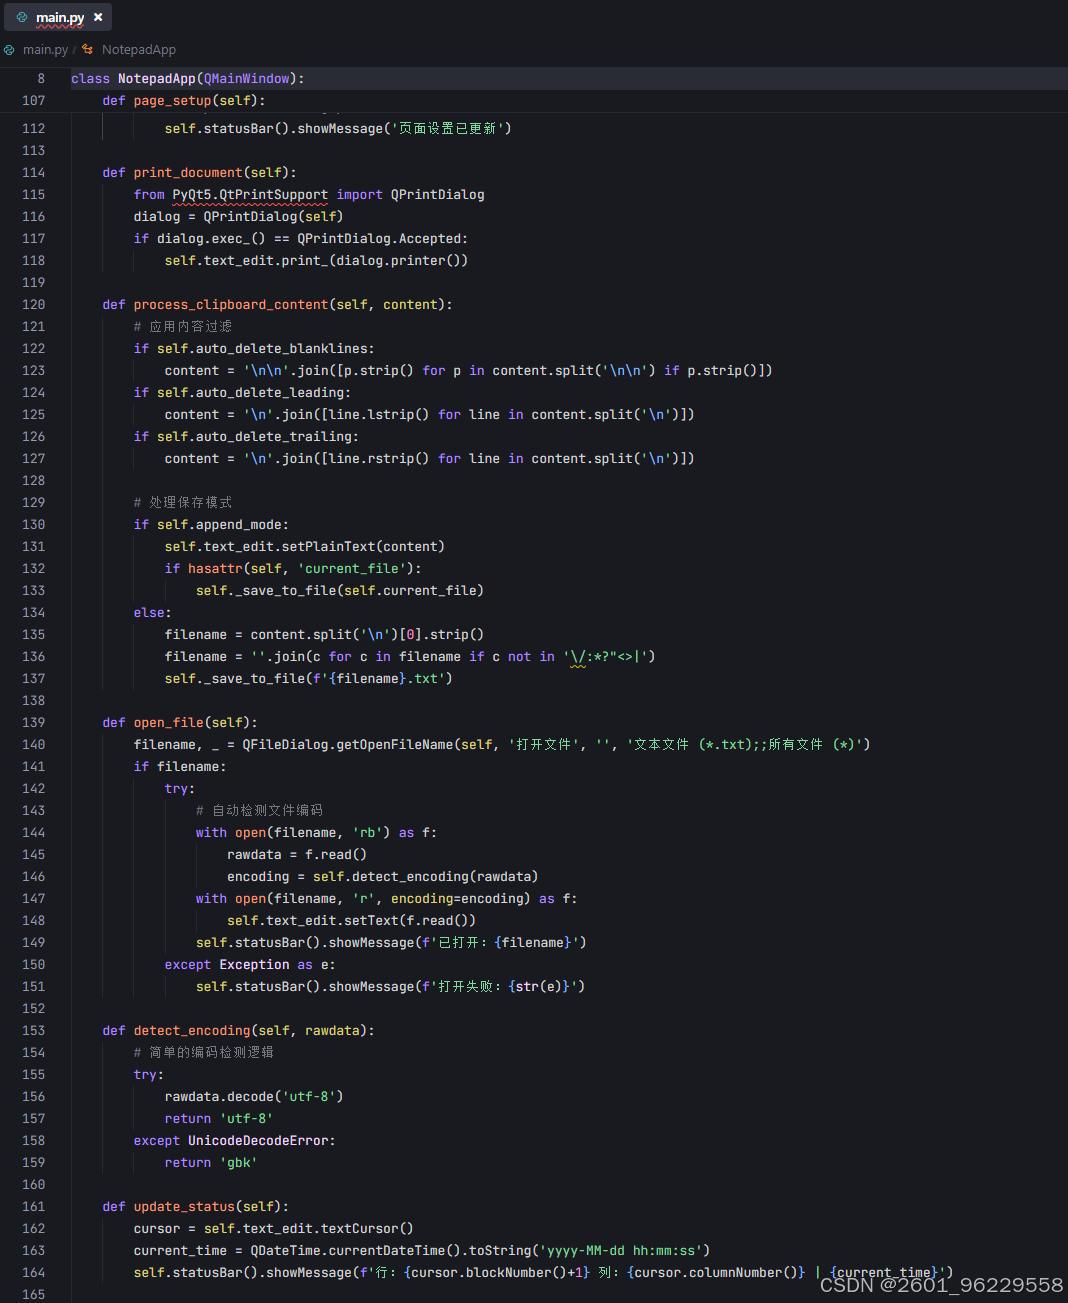Click 'rawdata = f.read()' line
This screenshot has height=1303, width=1068.
tap(297, 854)
